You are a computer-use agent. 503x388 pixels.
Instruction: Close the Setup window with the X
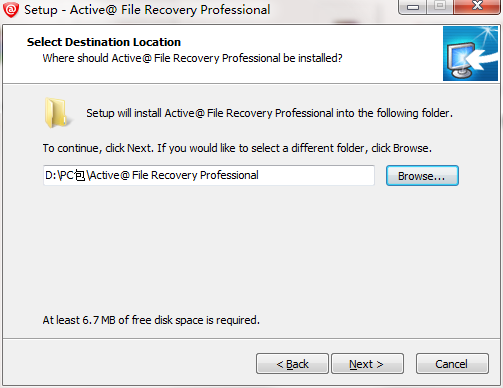point(477,6)
